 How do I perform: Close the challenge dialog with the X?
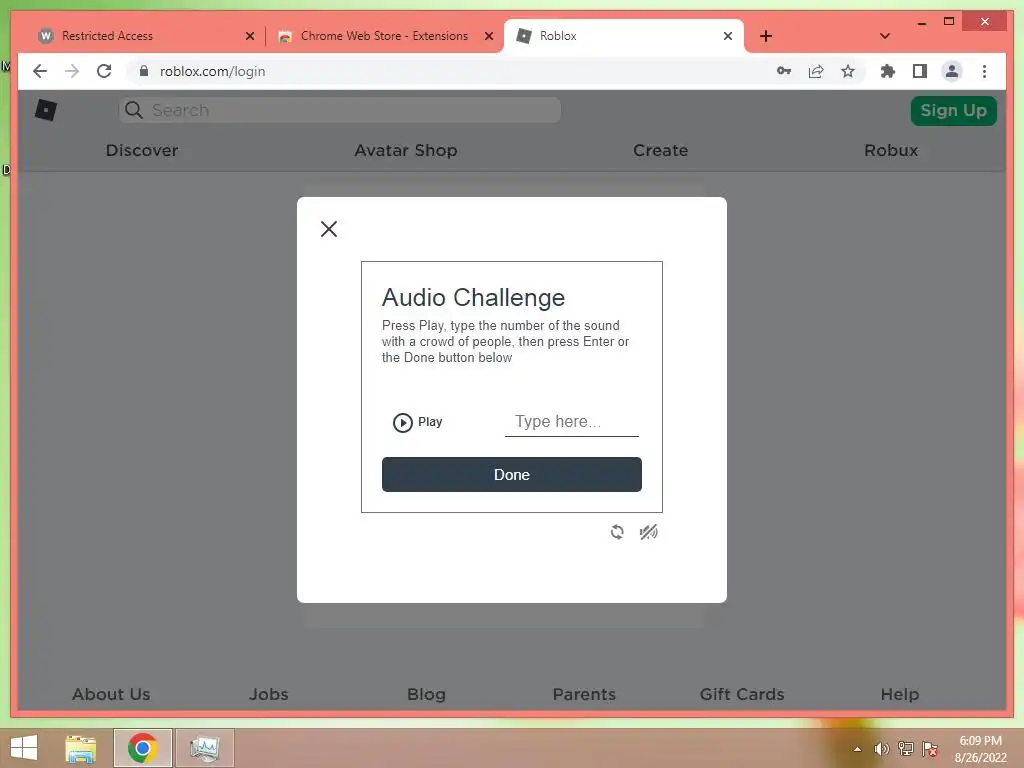click(x=329, y=229)
